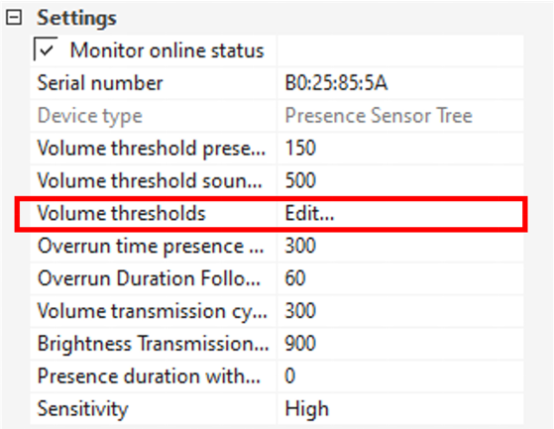The height and width of the screenshot is (429, 554).
Task: Collapse the Settings section
Action: click(x=14, y=18)
